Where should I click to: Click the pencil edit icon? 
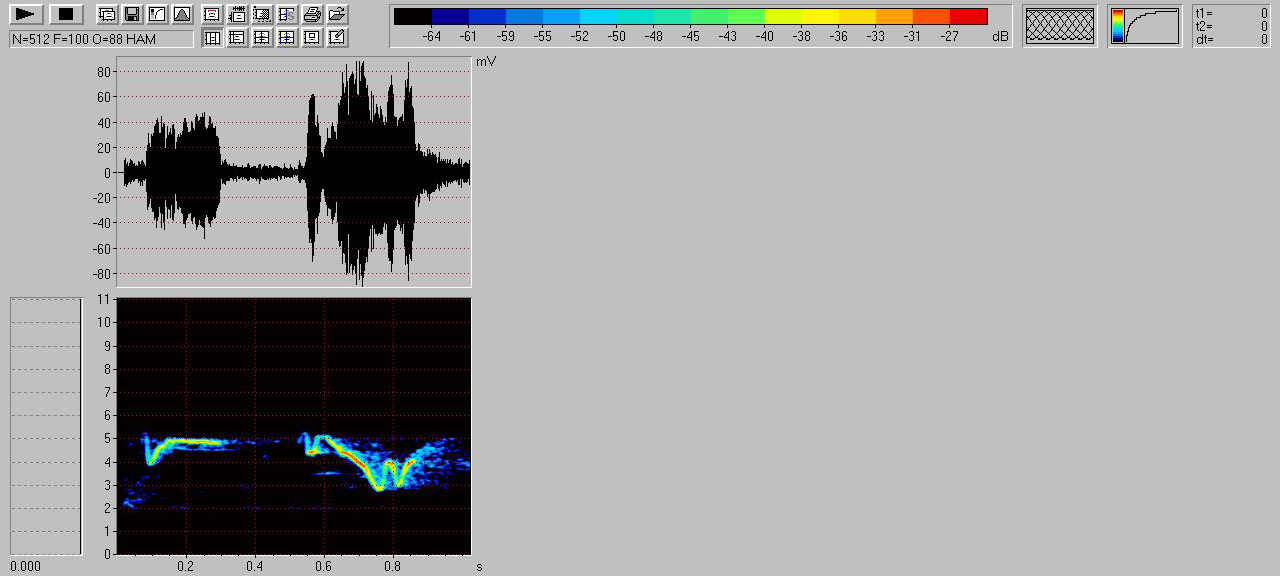(337, 38)
